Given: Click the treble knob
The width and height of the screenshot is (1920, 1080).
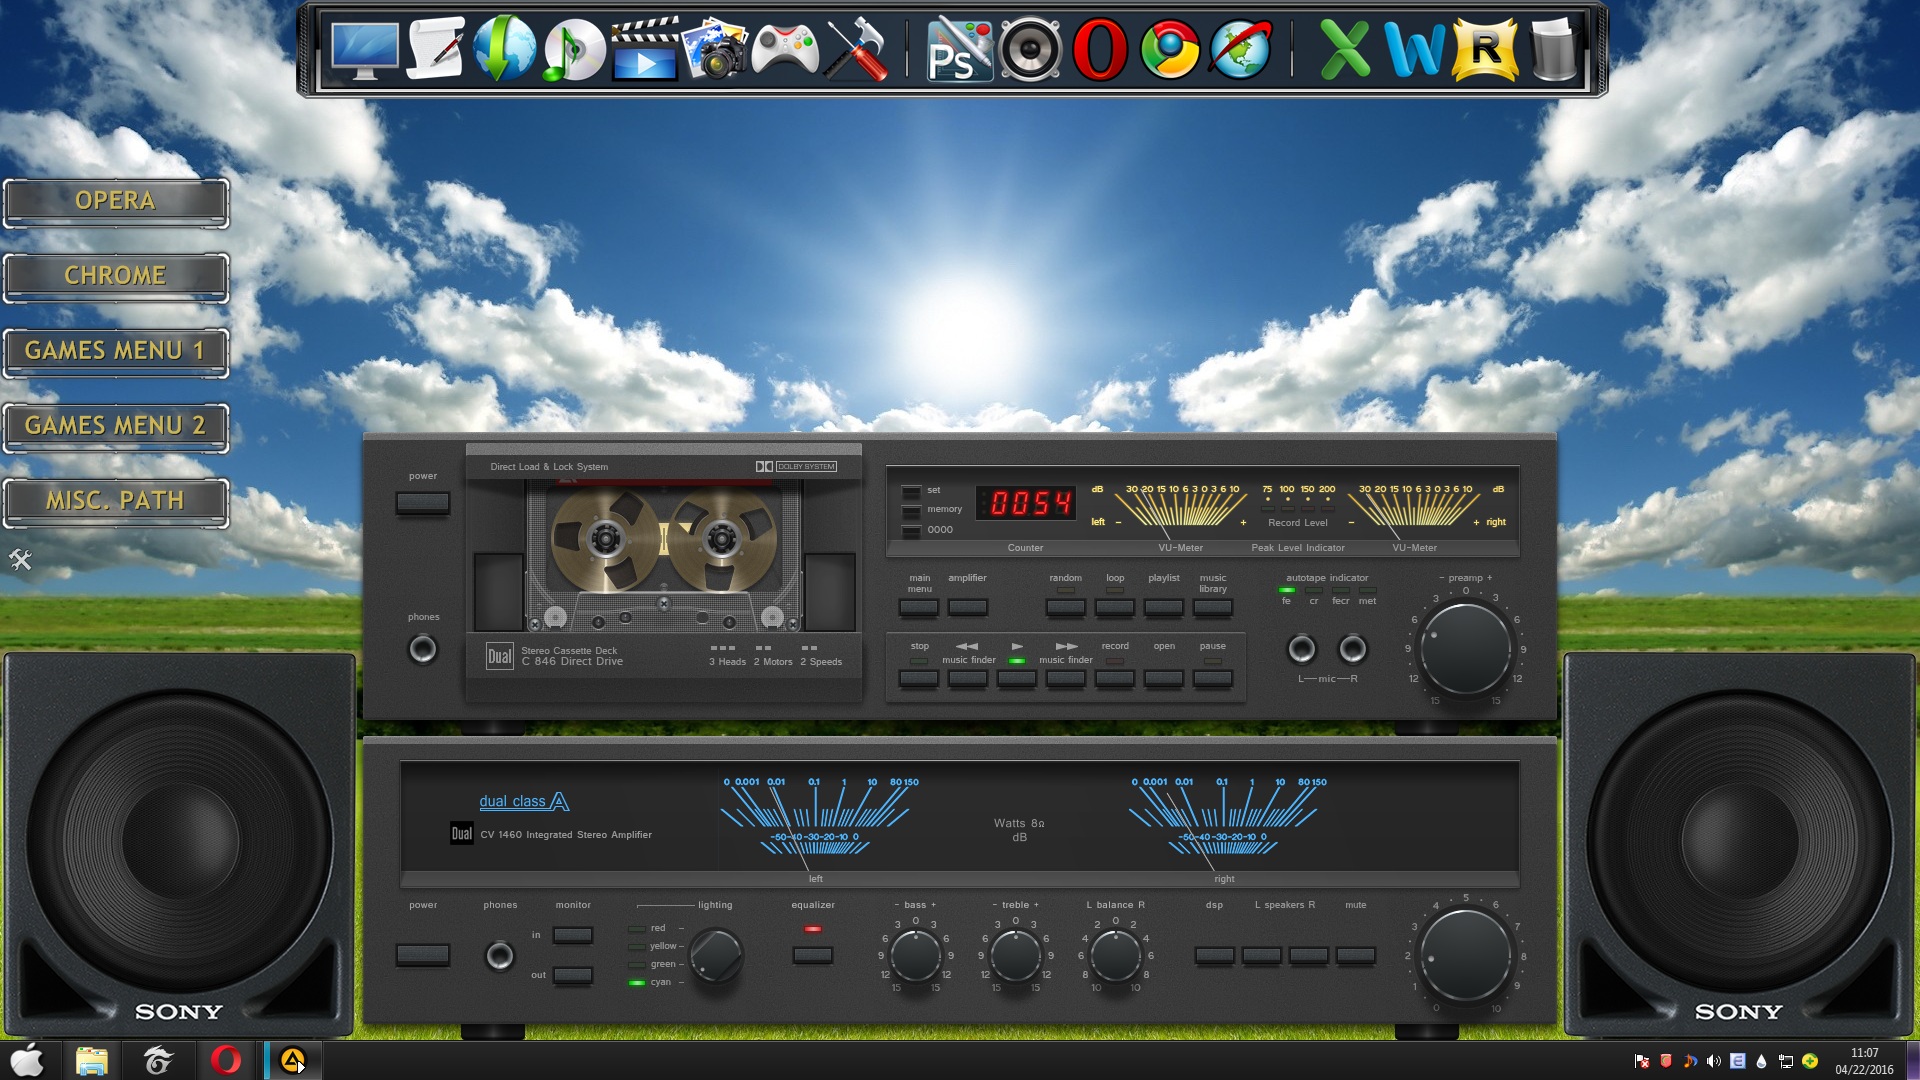Looking at the screenshot, I should pyautogui.click(x=1015, y=955).
